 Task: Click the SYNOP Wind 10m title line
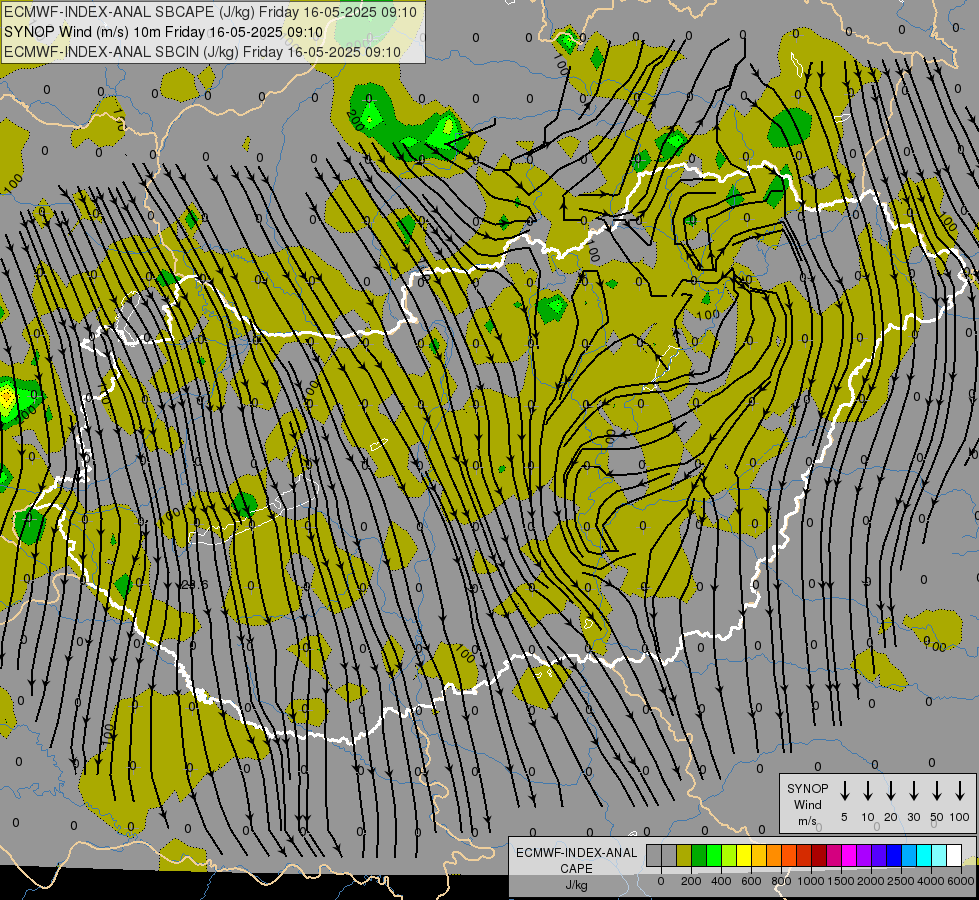164,32
